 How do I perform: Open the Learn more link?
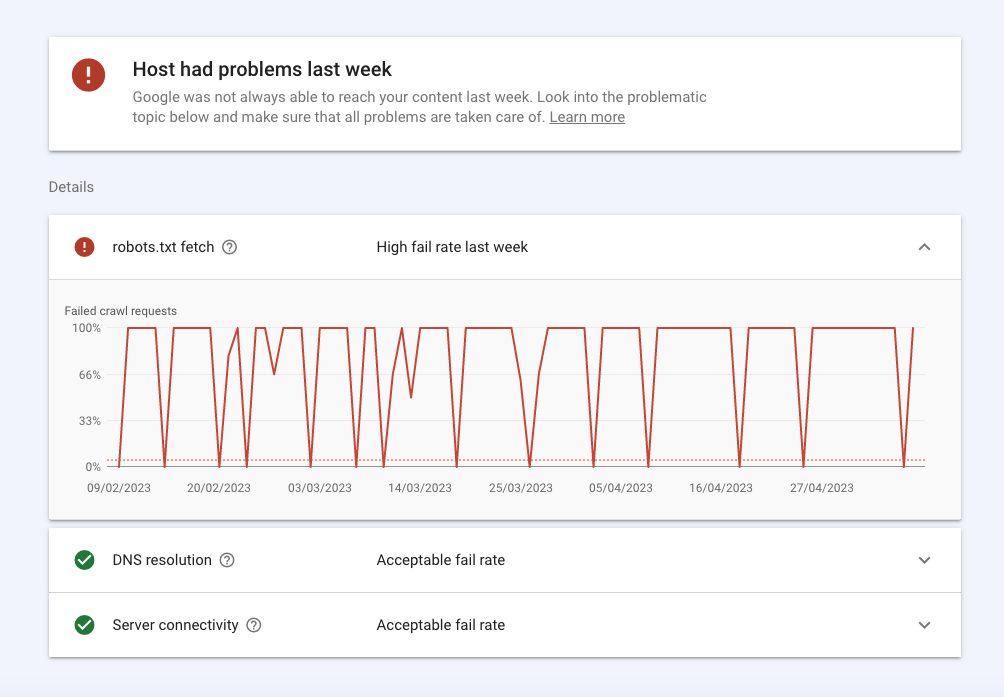coord(587,117)
